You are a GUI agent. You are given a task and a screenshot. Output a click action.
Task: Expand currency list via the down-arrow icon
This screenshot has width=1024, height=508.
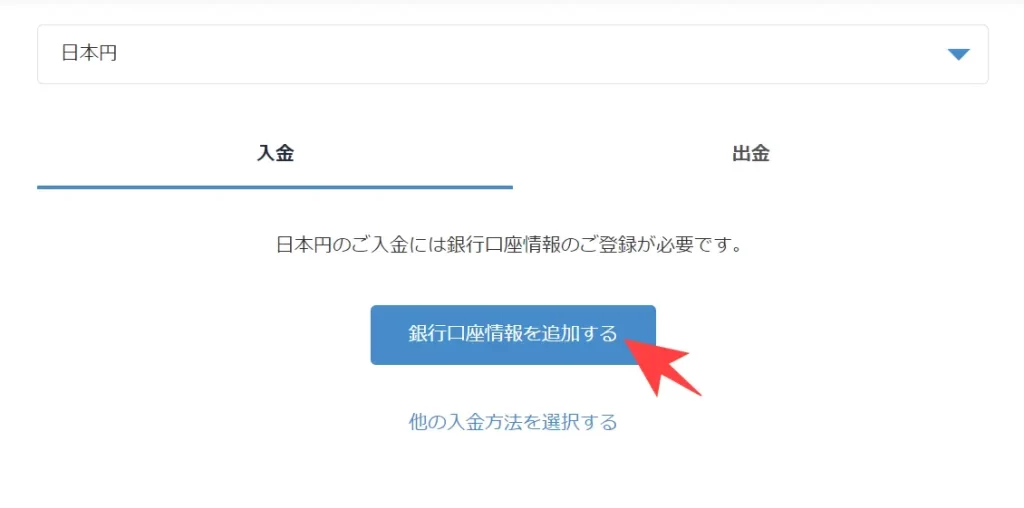pos(958,55)
